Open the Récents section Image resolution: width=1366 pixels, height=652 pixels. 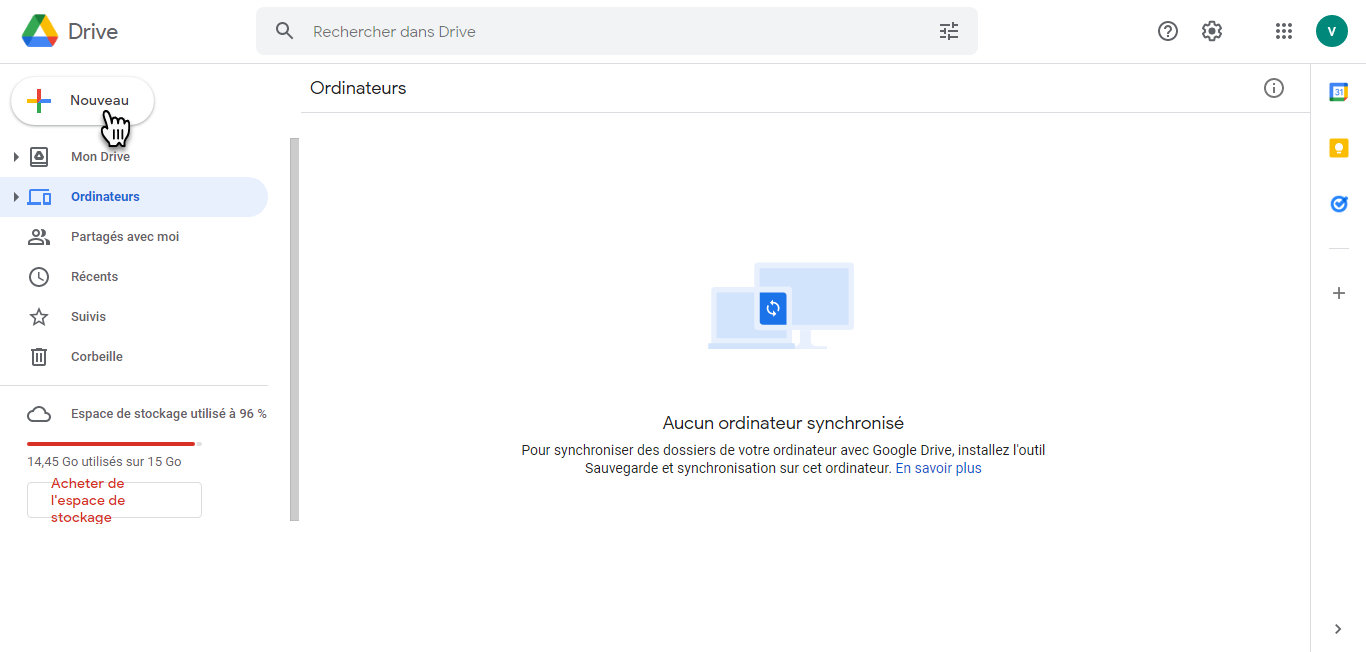(x=94, y=277)
